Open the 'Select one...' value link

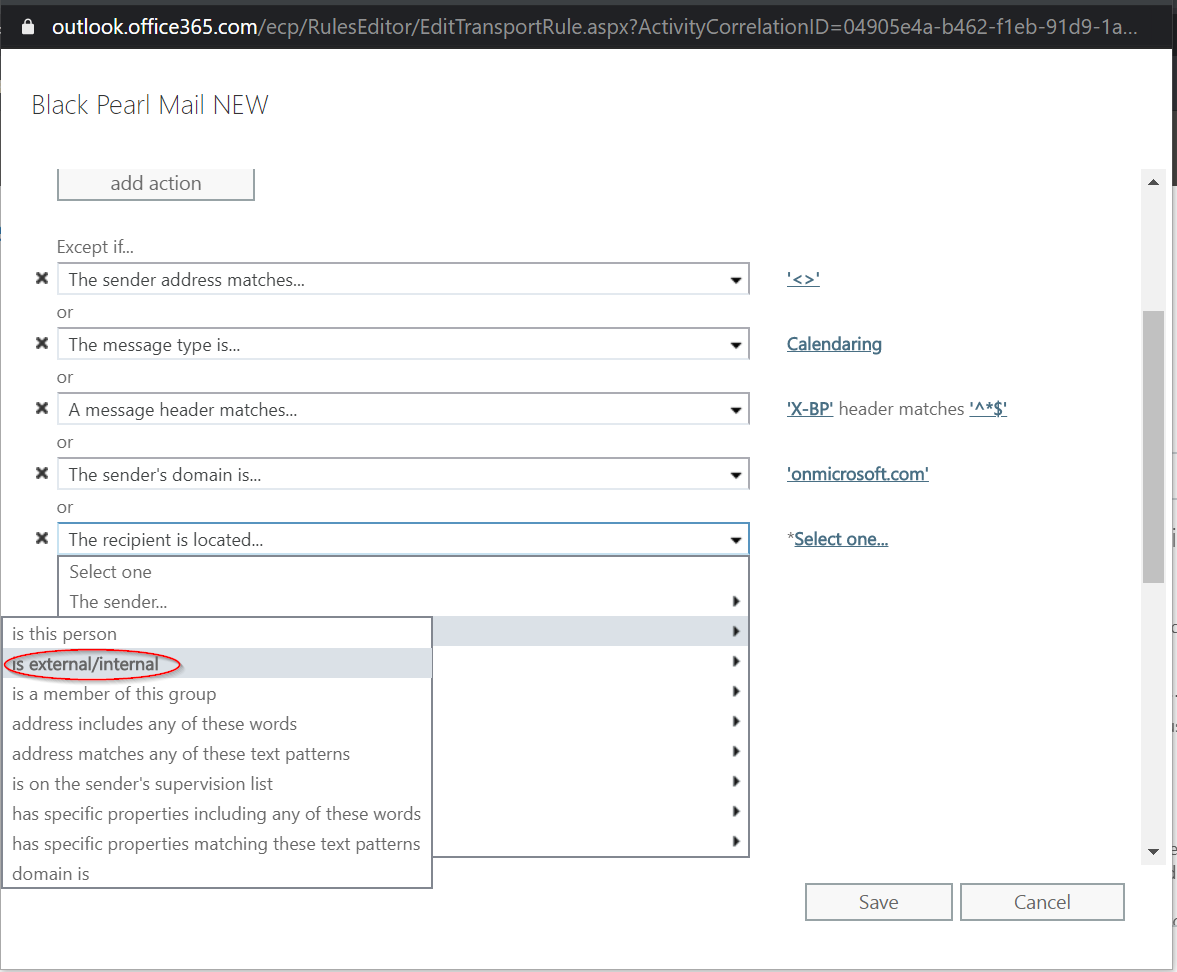(841, 539)
